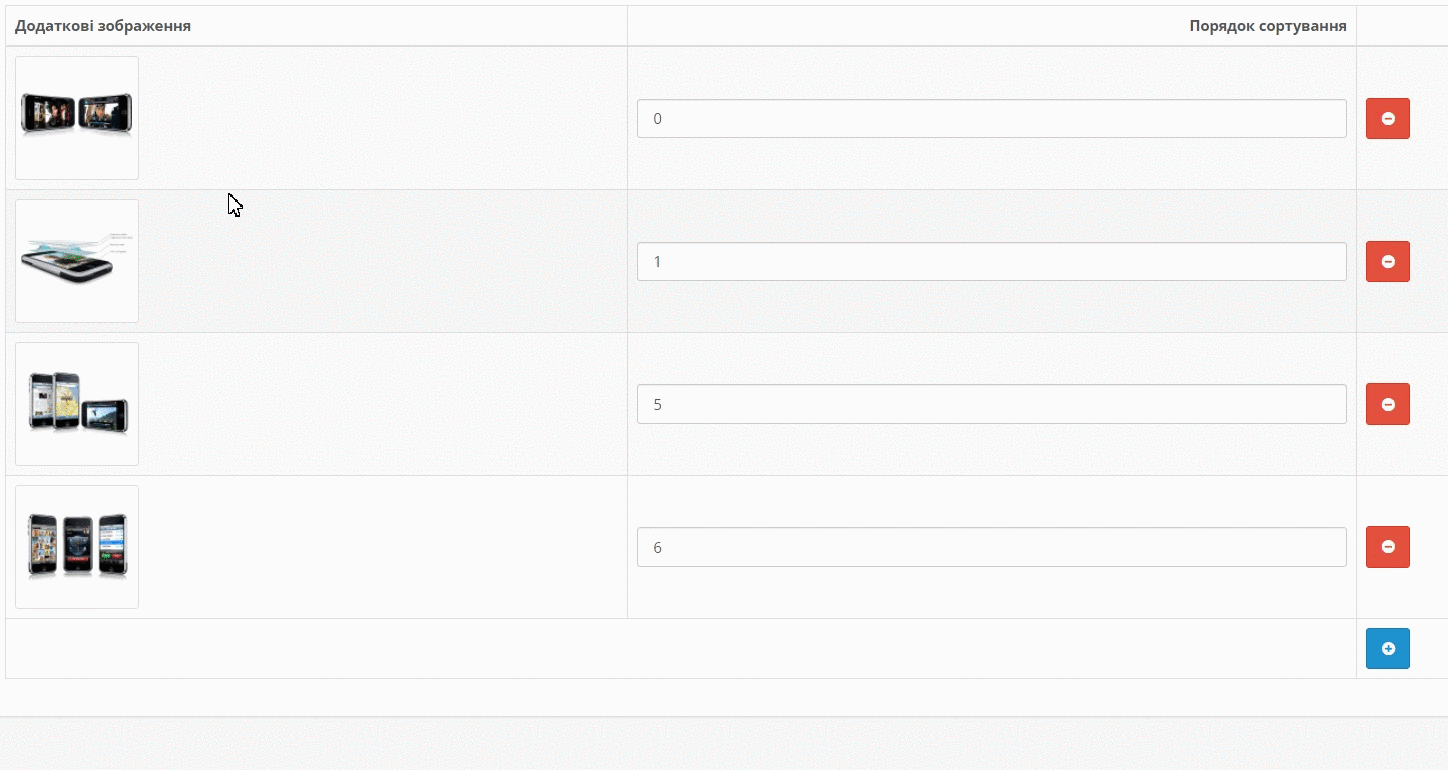Click the empty footer cell beside the add button
Screen dimensions: 1448x770
(680, 648)
